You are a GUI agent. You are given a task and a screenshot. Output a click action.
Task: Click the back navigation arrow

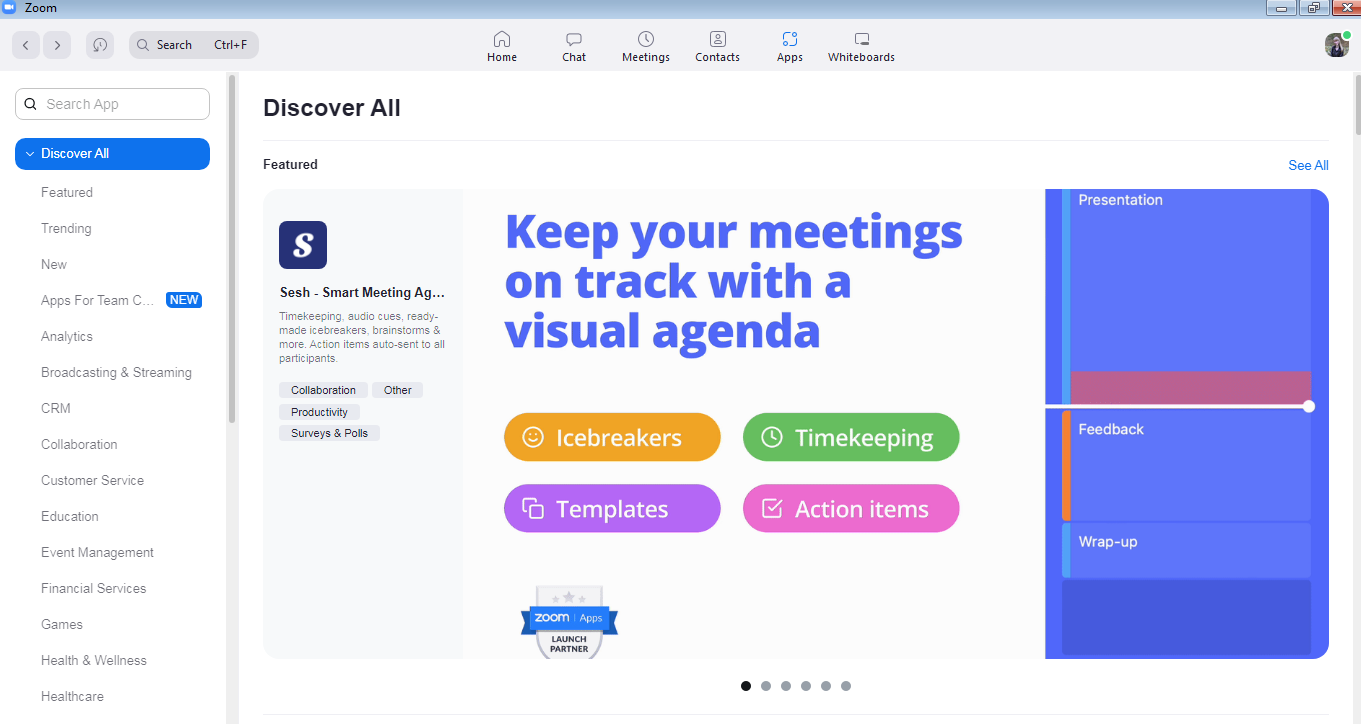point(26,45)
